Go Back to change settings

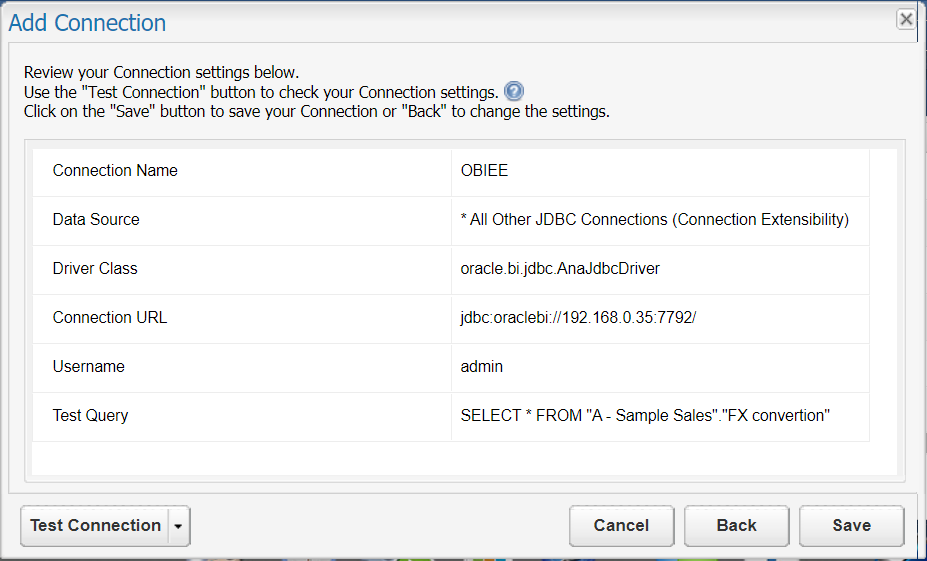pos(737,526)
